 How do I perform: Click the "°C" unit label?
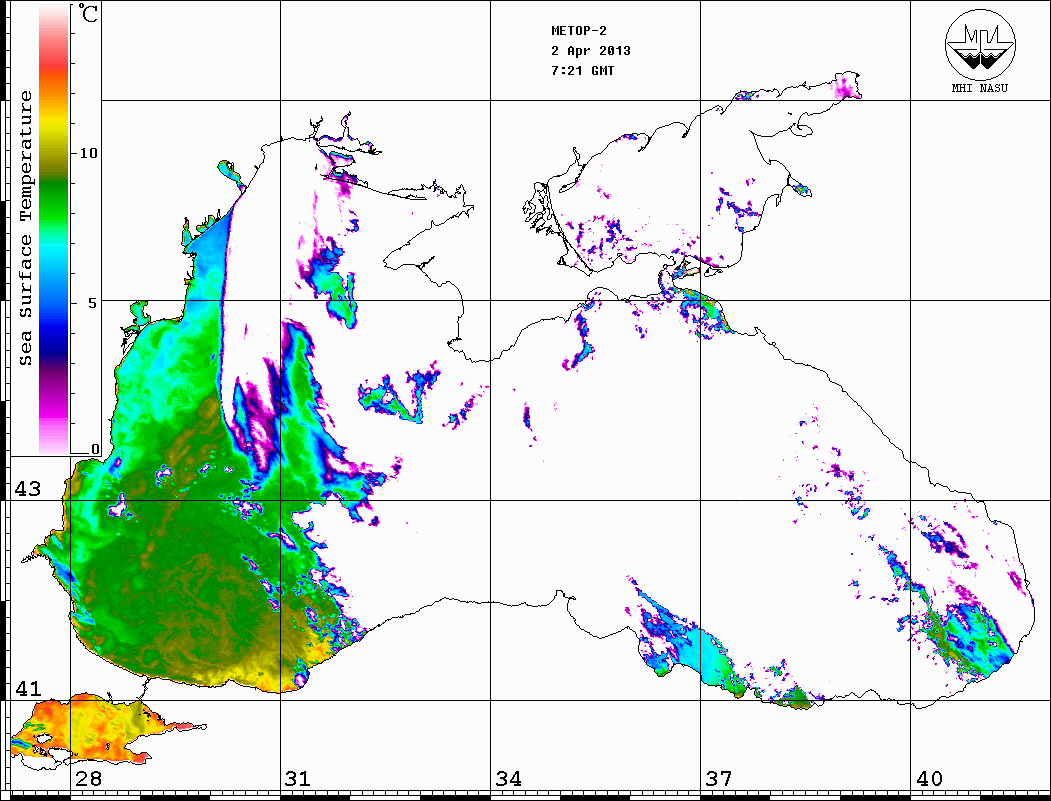tap(88, 13)
